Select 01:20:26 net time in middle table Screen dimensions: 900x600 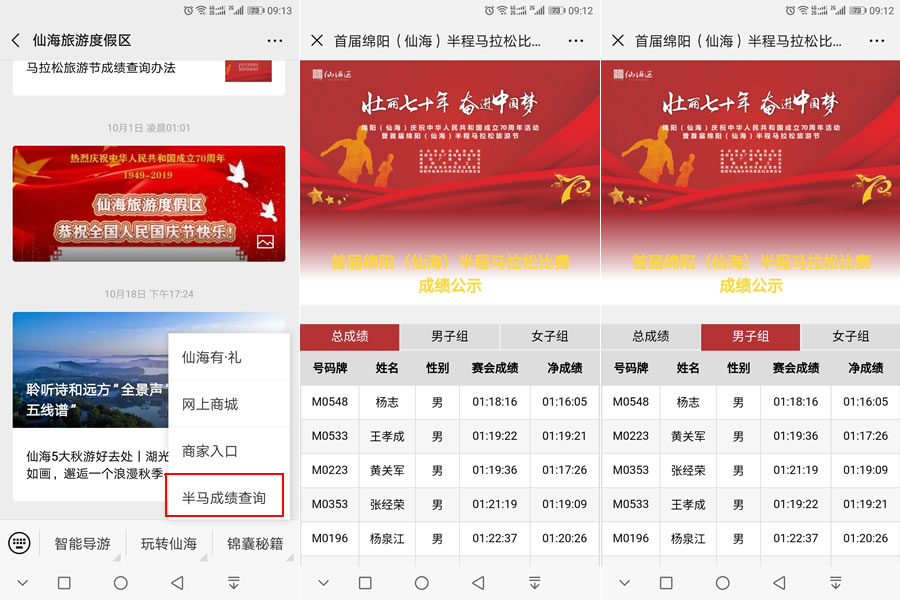(565, 539)
